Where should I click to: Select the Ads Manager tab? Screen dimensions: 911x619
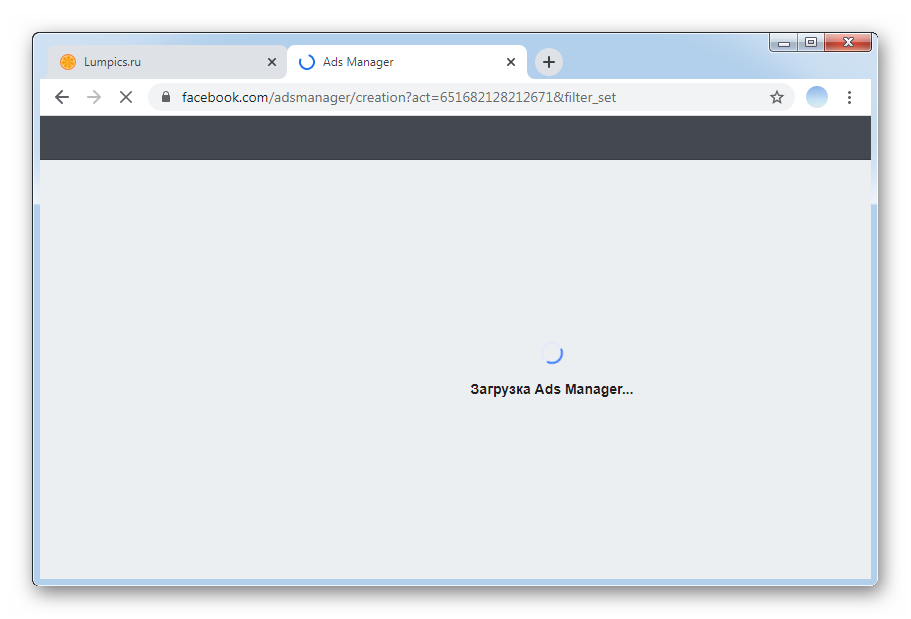pyautogui.click(x=400, y=62)
